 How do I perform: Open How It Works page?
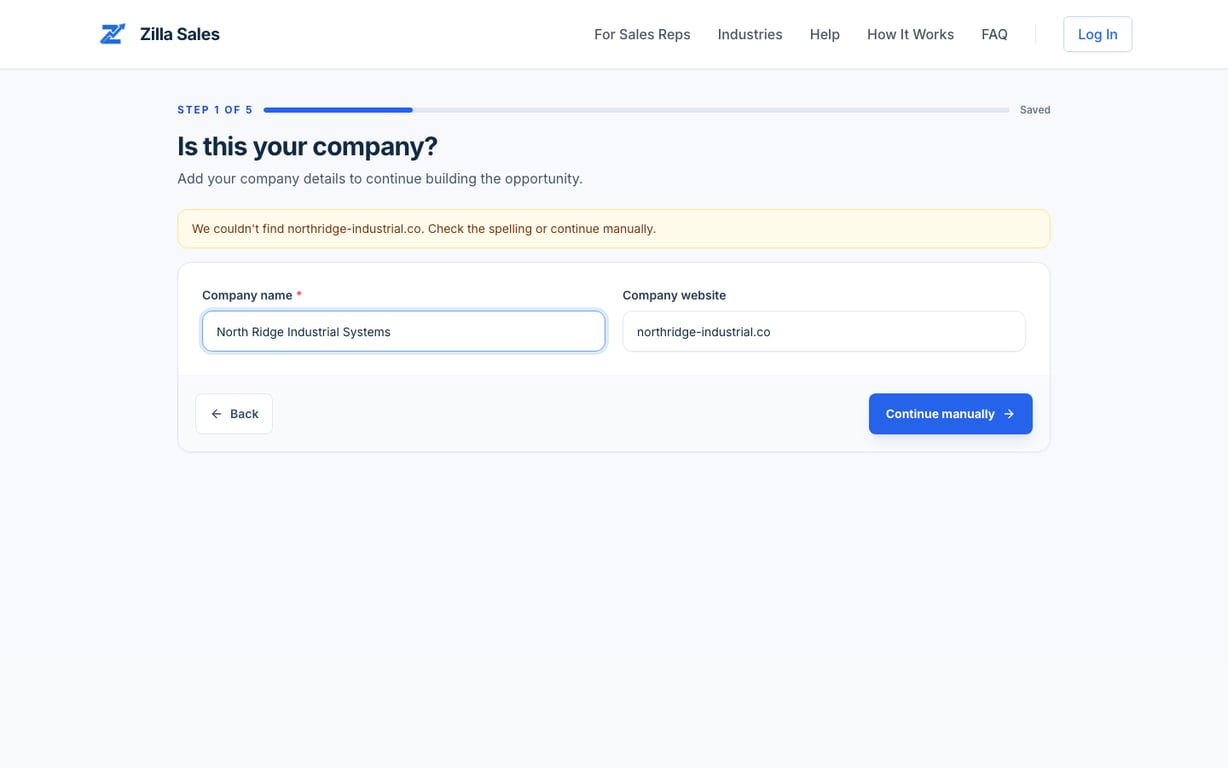(910, 34)
